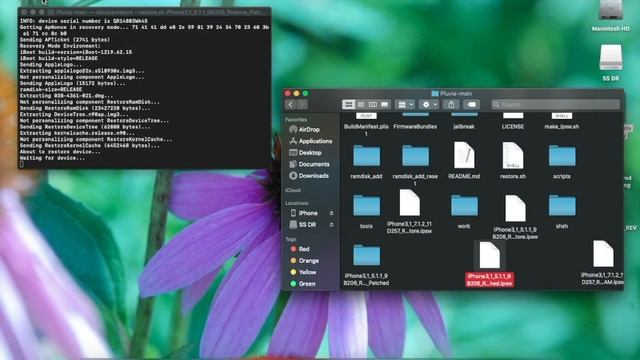Switch Finder to icon view
Screen dimensions: 640x360
[x=349, y=105]
